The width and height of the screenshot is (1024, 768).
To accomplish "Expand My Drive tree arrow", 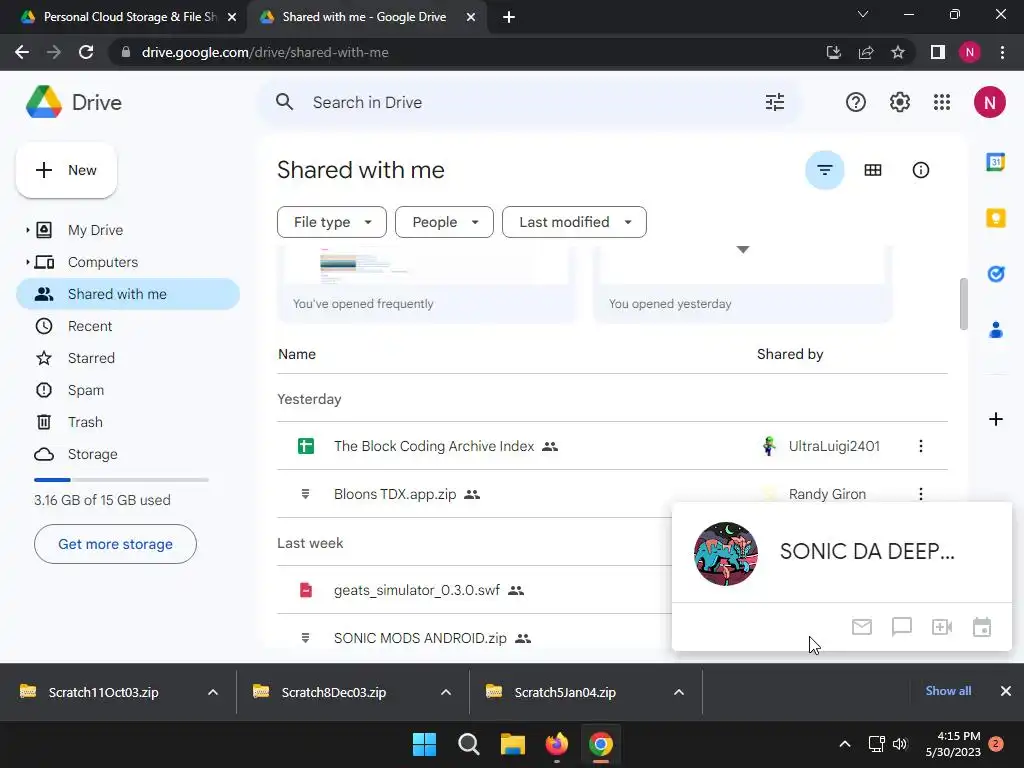I will point(27,230).
